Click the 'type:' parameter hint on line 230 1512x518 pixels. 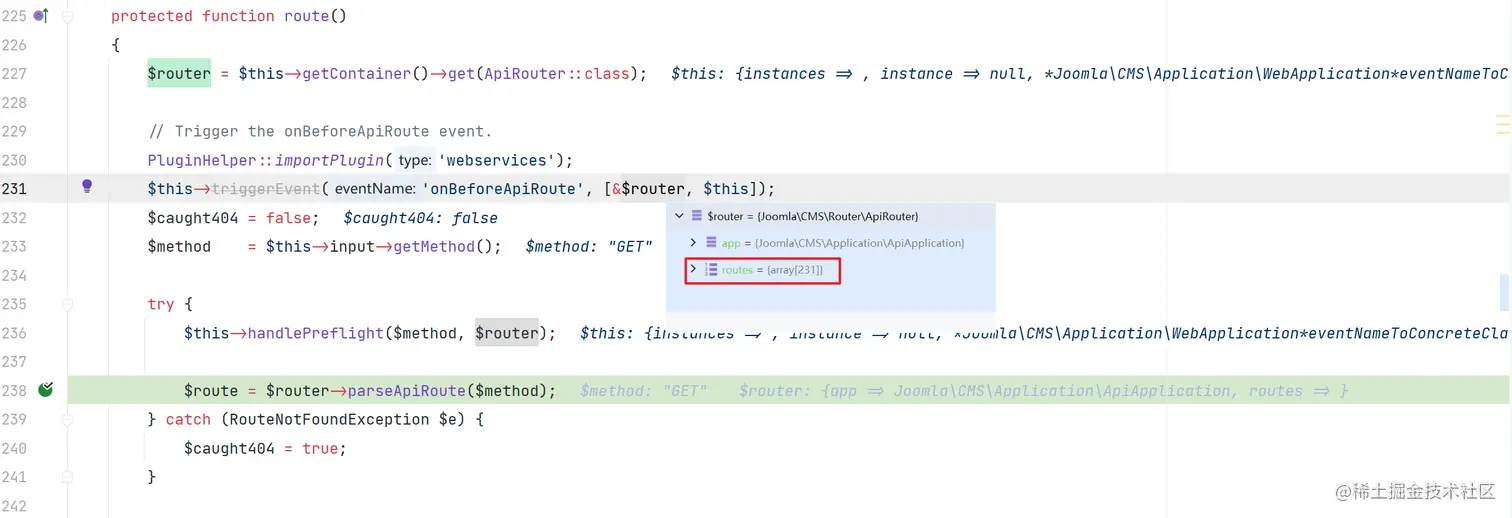[x=415, y=161]
